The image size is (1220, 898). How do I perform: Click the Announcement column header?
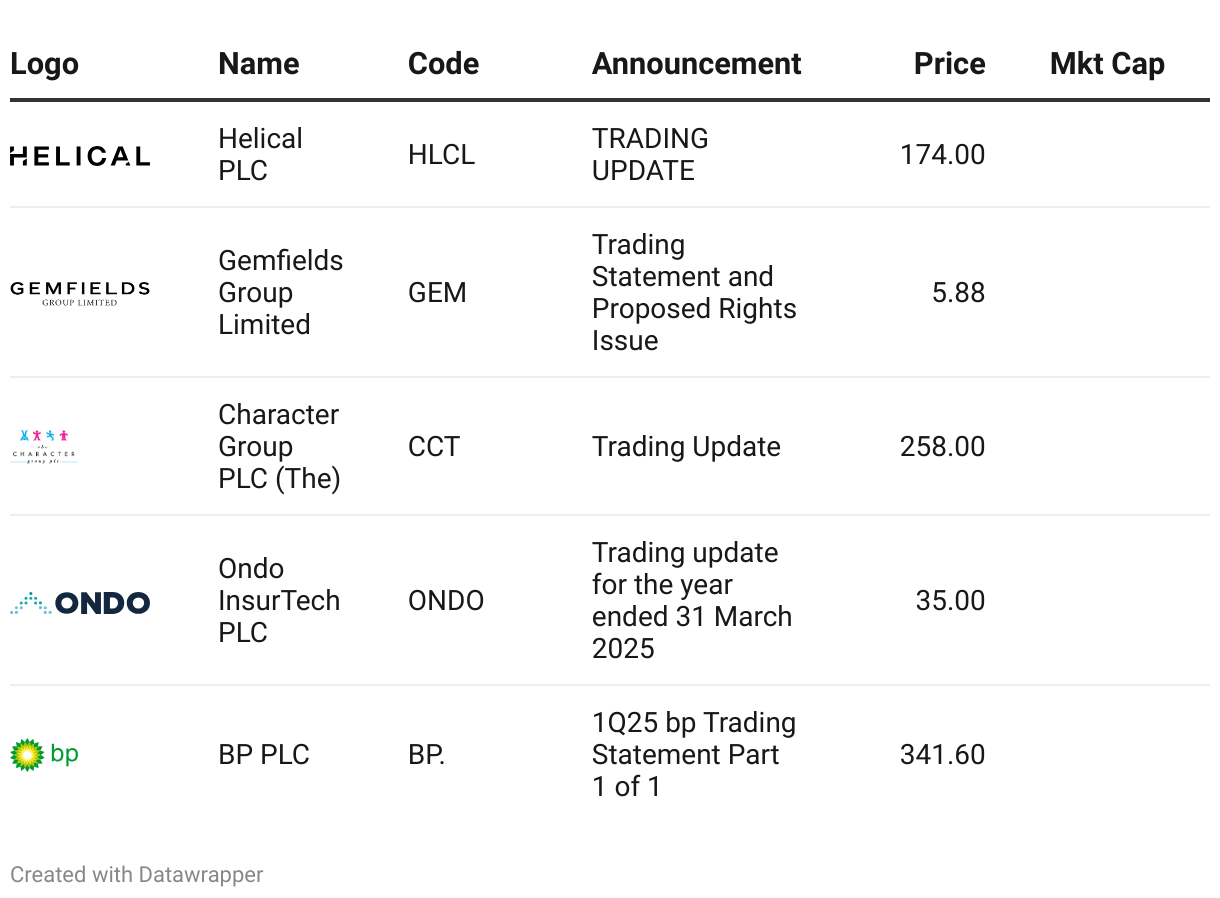click(696, 64)
